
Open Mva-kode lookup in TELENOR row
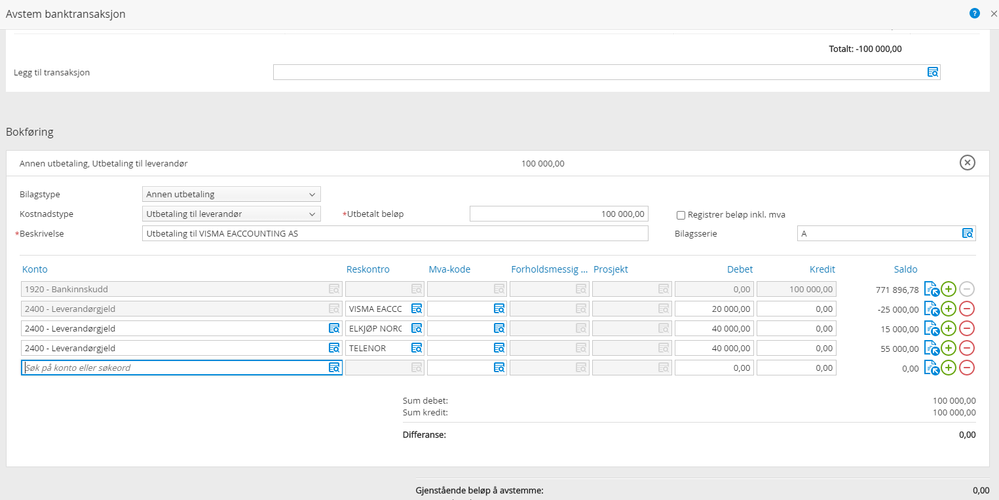click(500, 348)
